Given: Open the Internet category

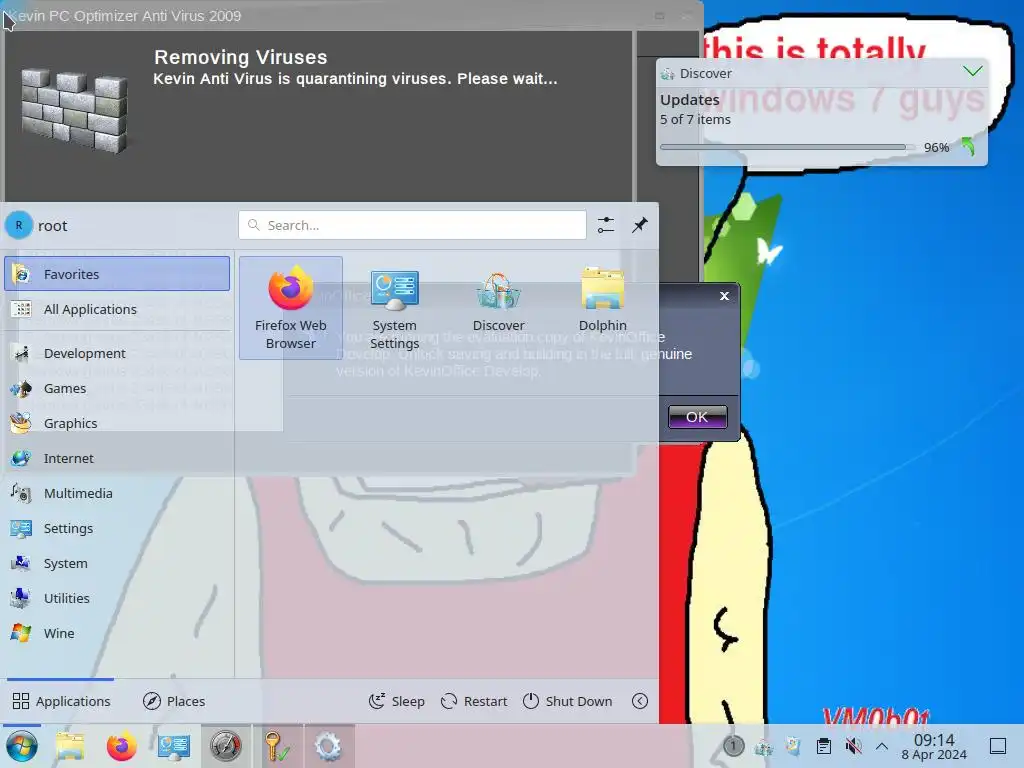Looking at the screenshot, I should click(x=117, y=458).
